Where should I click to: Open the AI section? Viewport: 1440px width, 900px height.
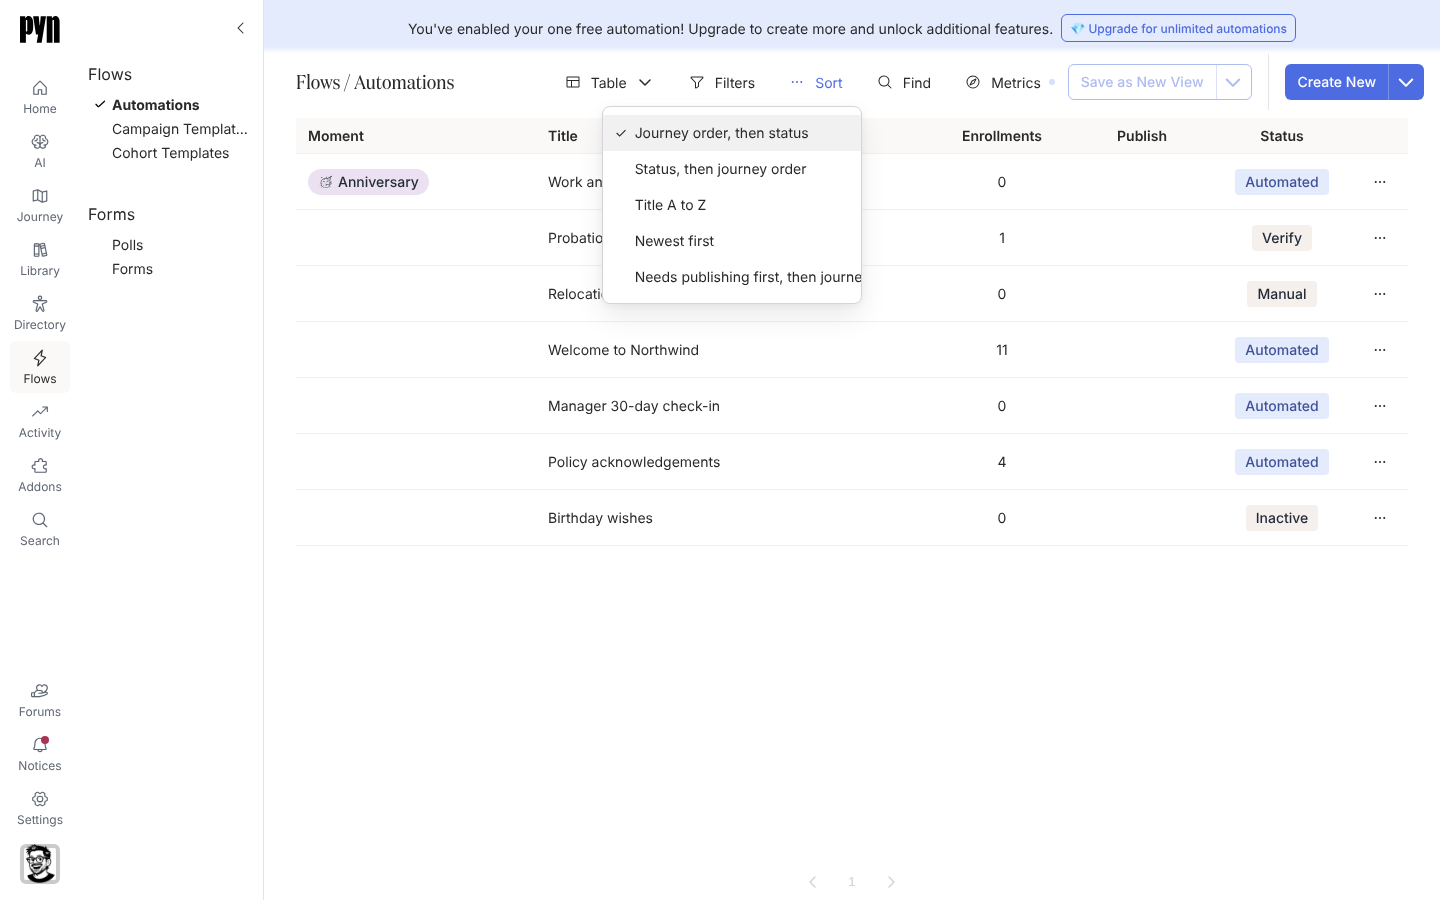pyautogui.click(x=40, y=151)
